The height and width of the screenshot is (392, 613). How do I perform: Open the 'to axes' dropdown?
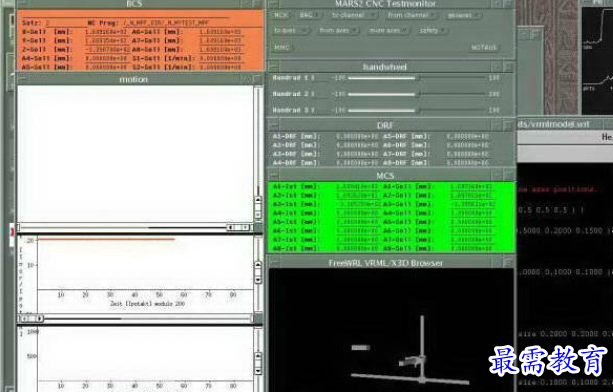point(291,30)
